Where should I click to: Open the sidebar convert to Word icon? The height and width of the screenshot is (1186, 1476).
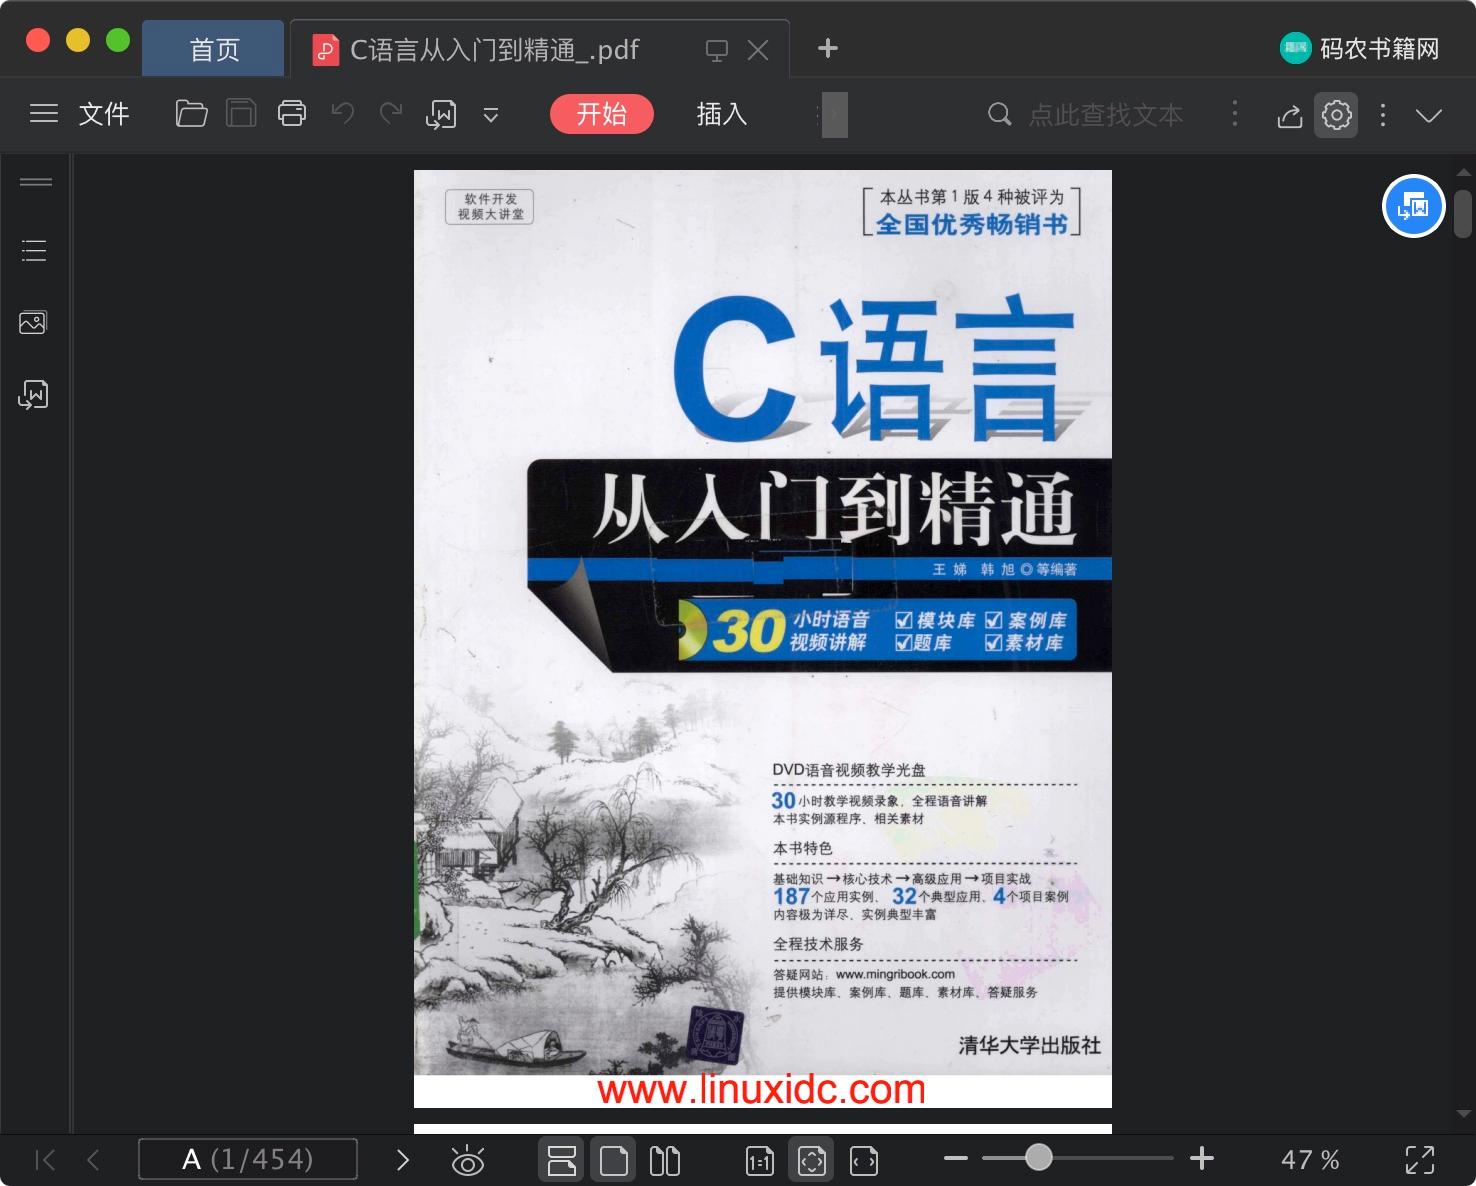pos(33,394)
